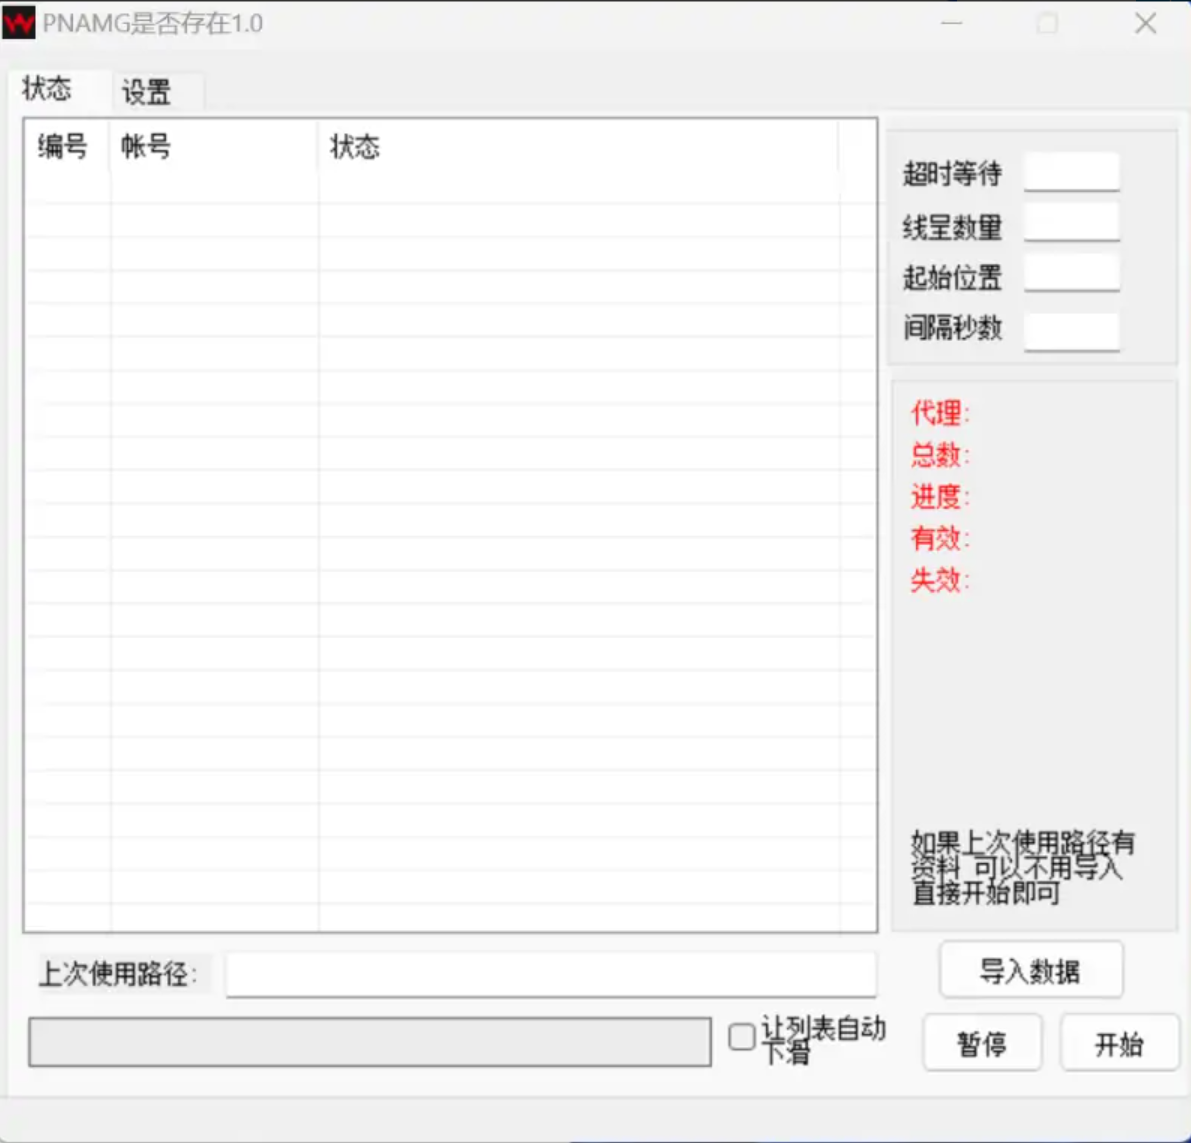
Task: Click the red W application icon
Action: click(19, 23)
